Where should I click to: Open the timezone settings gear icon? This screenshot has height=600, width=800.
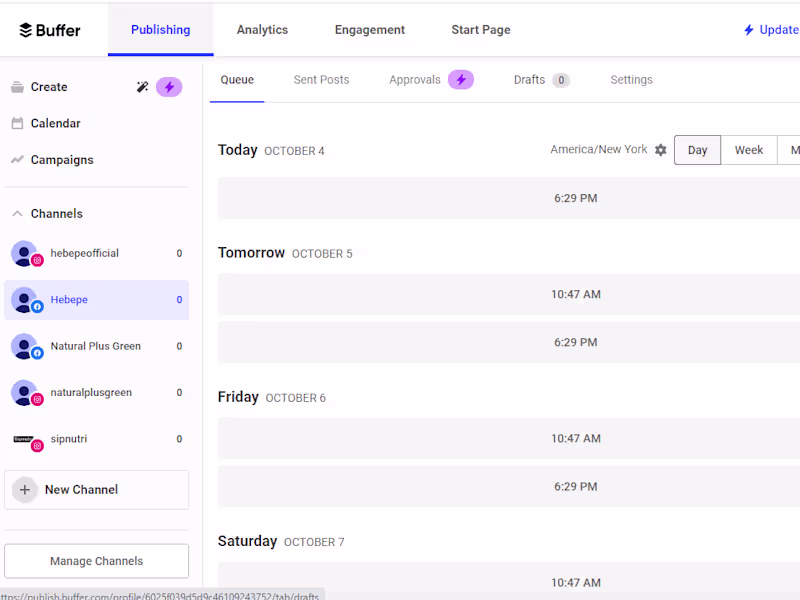click(661, 150)
